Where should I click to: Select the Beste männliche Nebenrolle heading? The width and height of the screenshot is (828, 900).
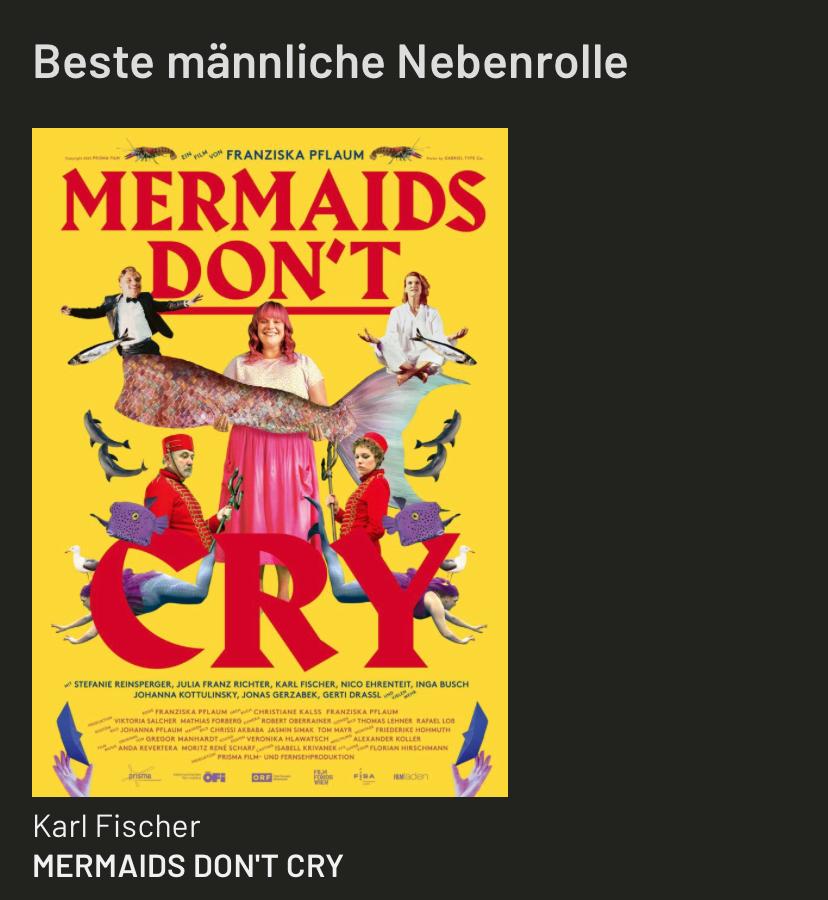pos(330,61)
